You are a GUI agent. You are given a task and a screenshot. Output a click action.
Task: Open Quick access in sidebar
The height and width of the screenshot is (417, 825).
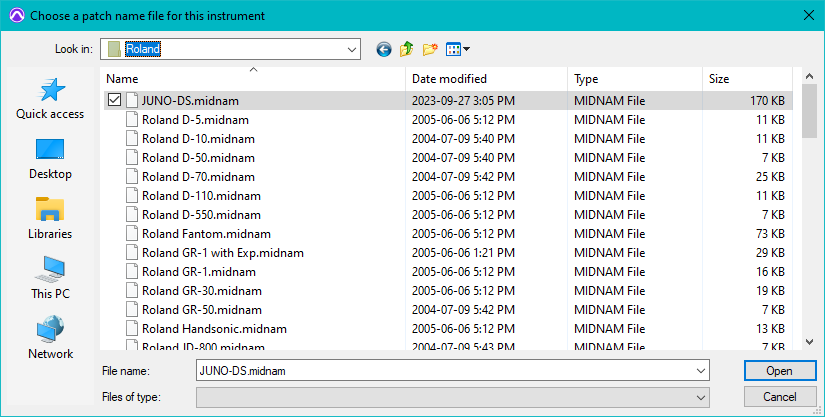point(50,99)
